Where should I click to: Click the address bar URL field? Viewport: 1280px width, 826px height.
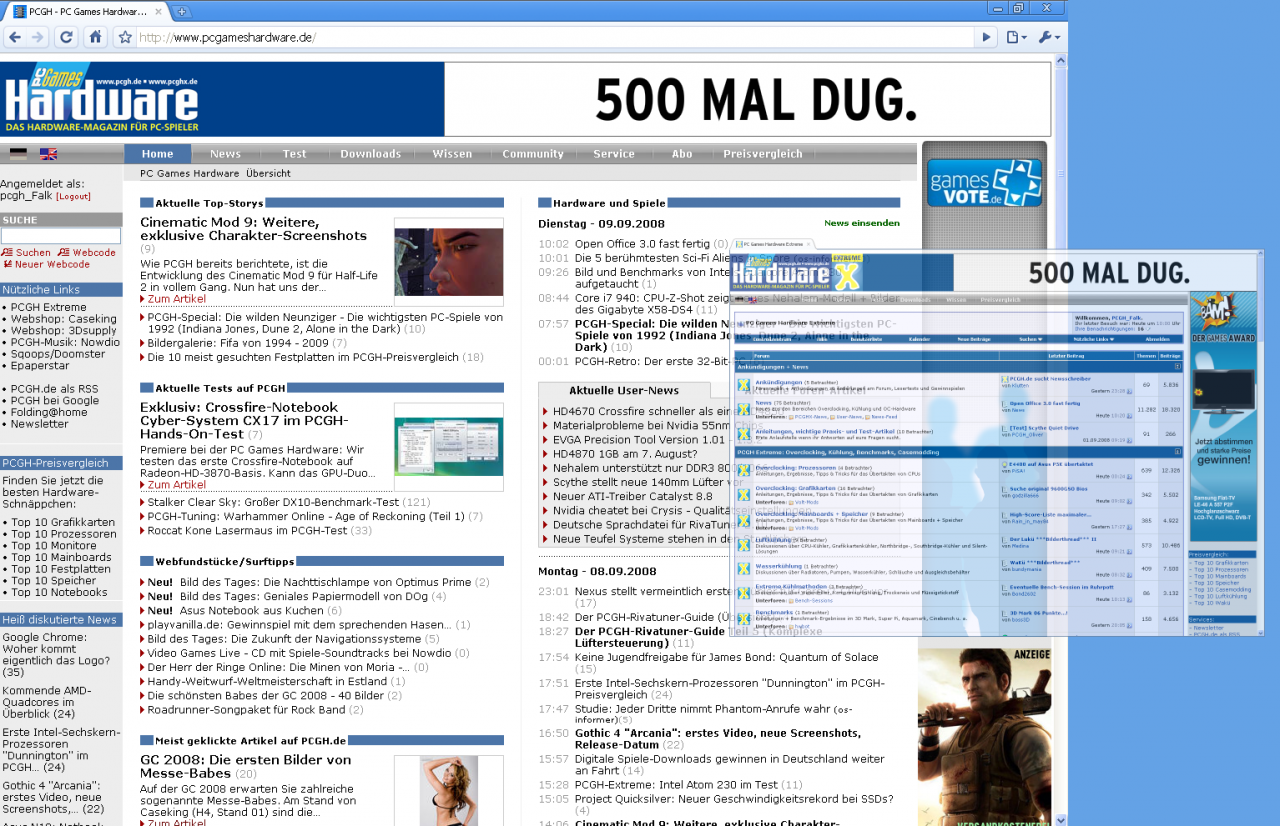point(555,37)
